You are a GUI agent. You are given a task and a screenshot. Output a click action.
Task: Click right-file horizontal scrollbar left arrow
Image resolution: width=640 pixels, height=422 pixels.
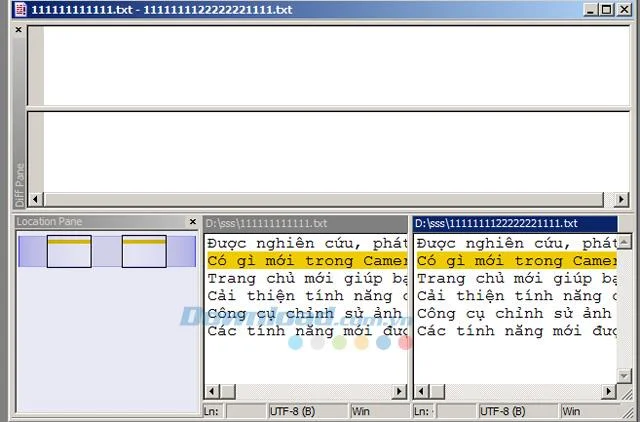coord(421,392)
